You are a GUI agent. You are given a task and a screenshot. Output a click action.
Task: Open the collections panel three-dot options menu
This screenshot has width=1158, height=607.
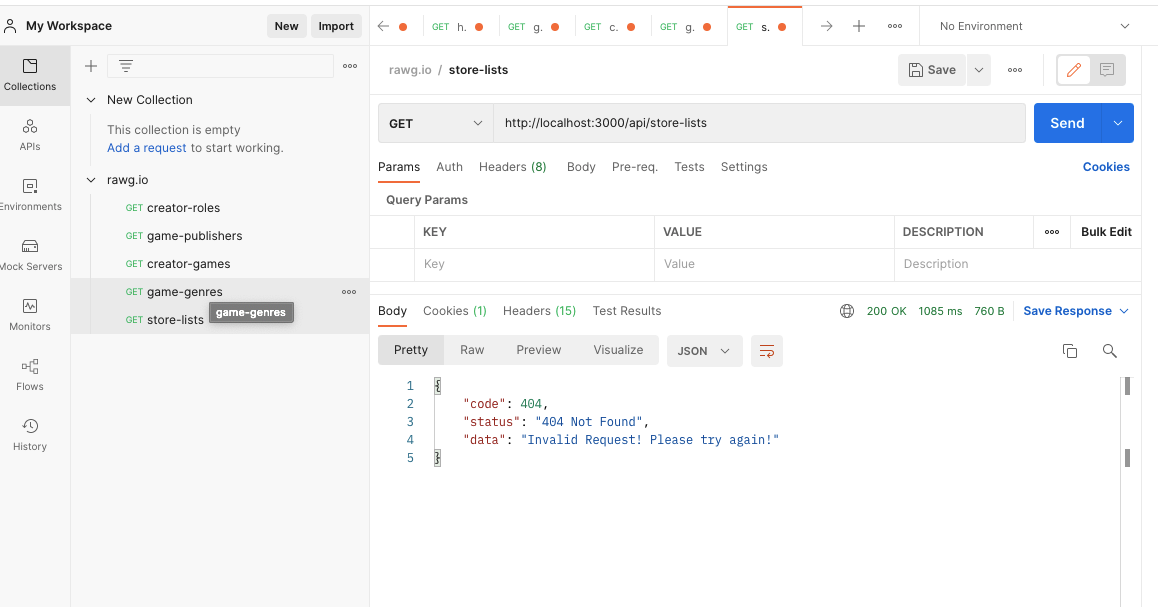[x=350, y=66]
